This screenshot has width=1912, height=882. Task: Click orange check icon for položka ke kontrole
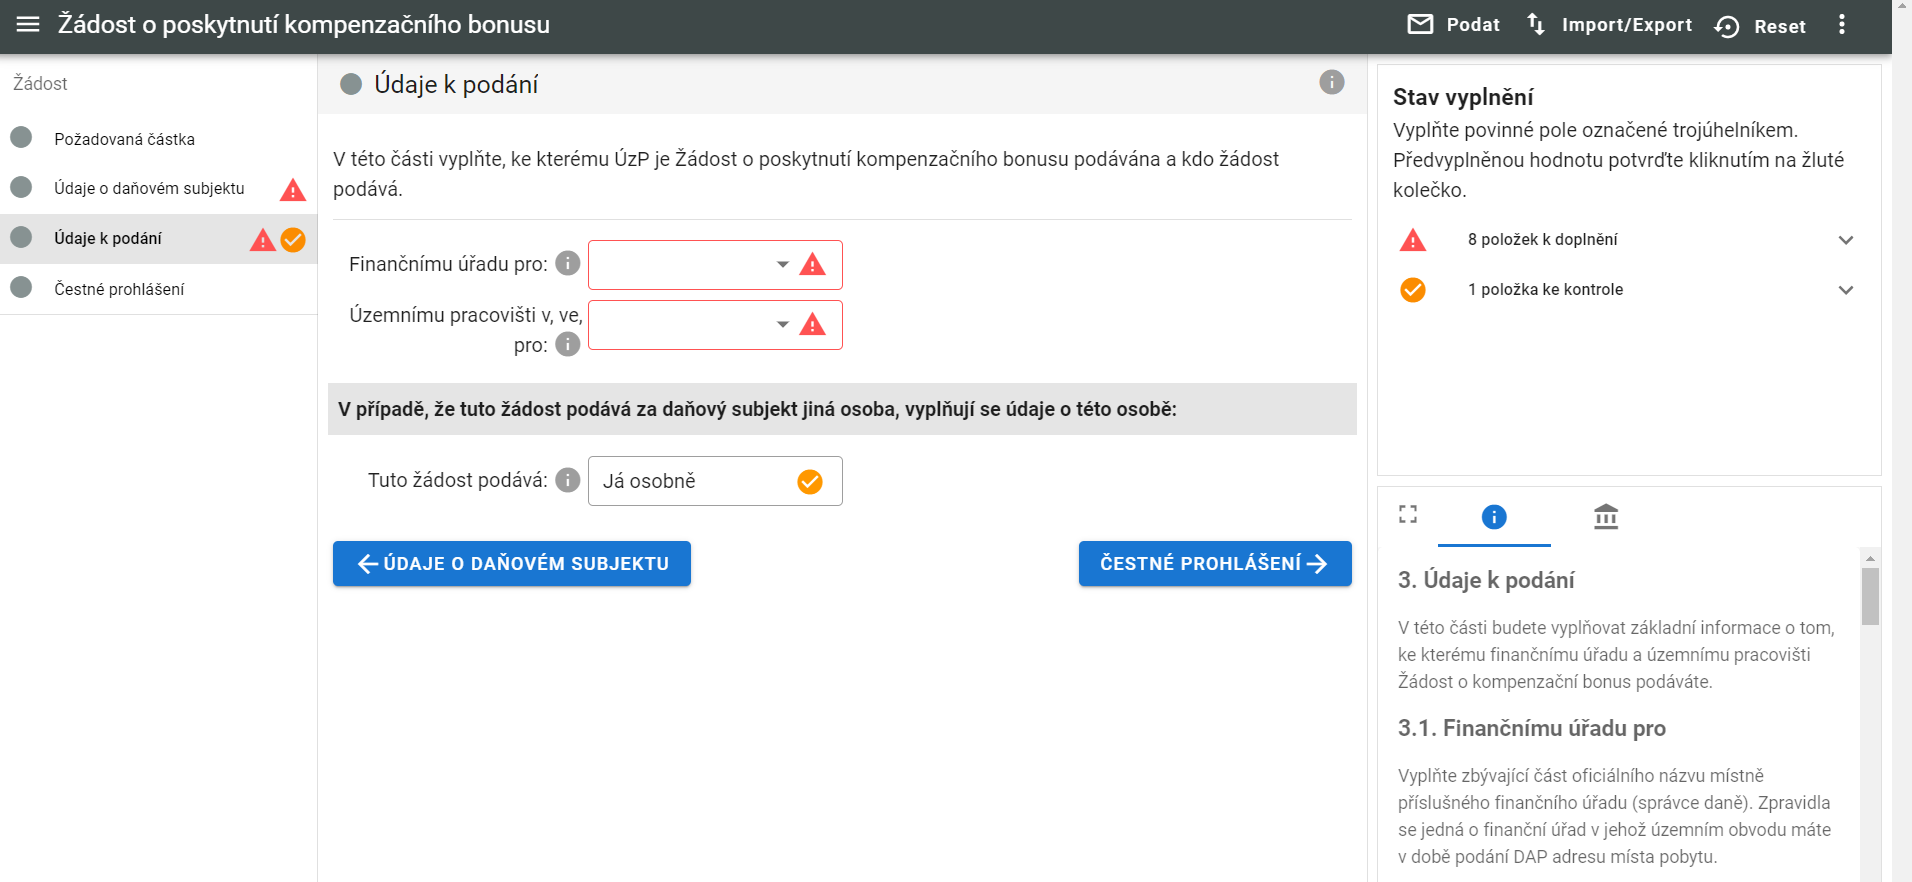click(1413, 290)
